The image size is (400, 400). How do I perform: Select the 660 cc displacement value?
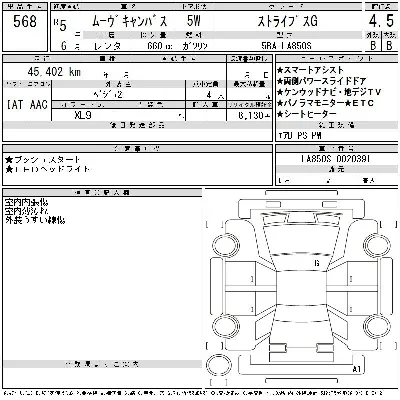pyautogui.click(x=160, y=46)
